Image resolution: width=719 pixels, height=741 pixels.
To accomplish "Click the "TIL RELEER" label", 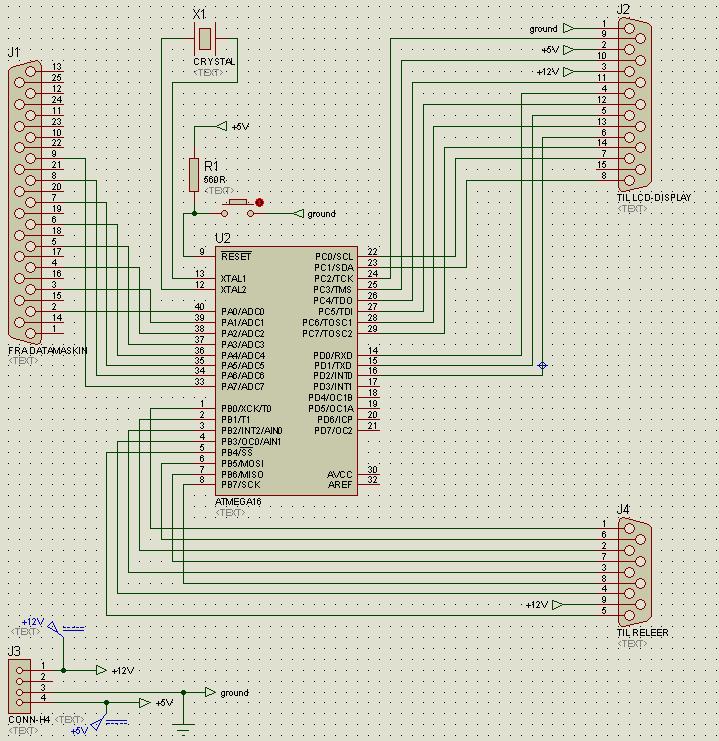I will click(x=642, y=633).
